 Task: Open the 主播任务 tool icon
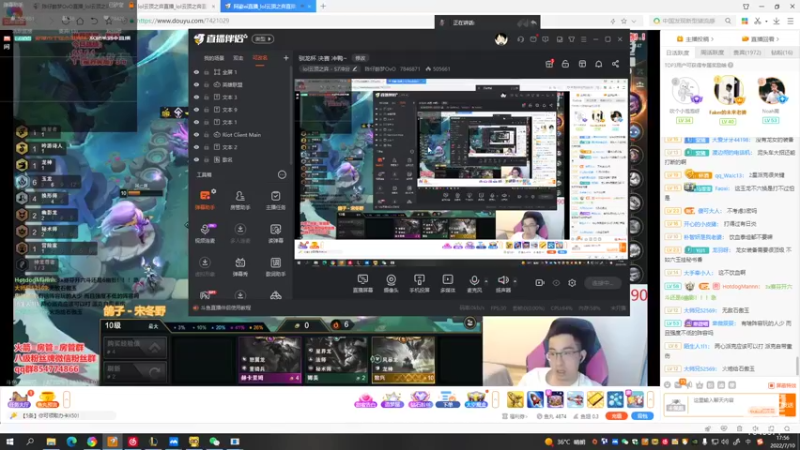(x=276, y=199)
